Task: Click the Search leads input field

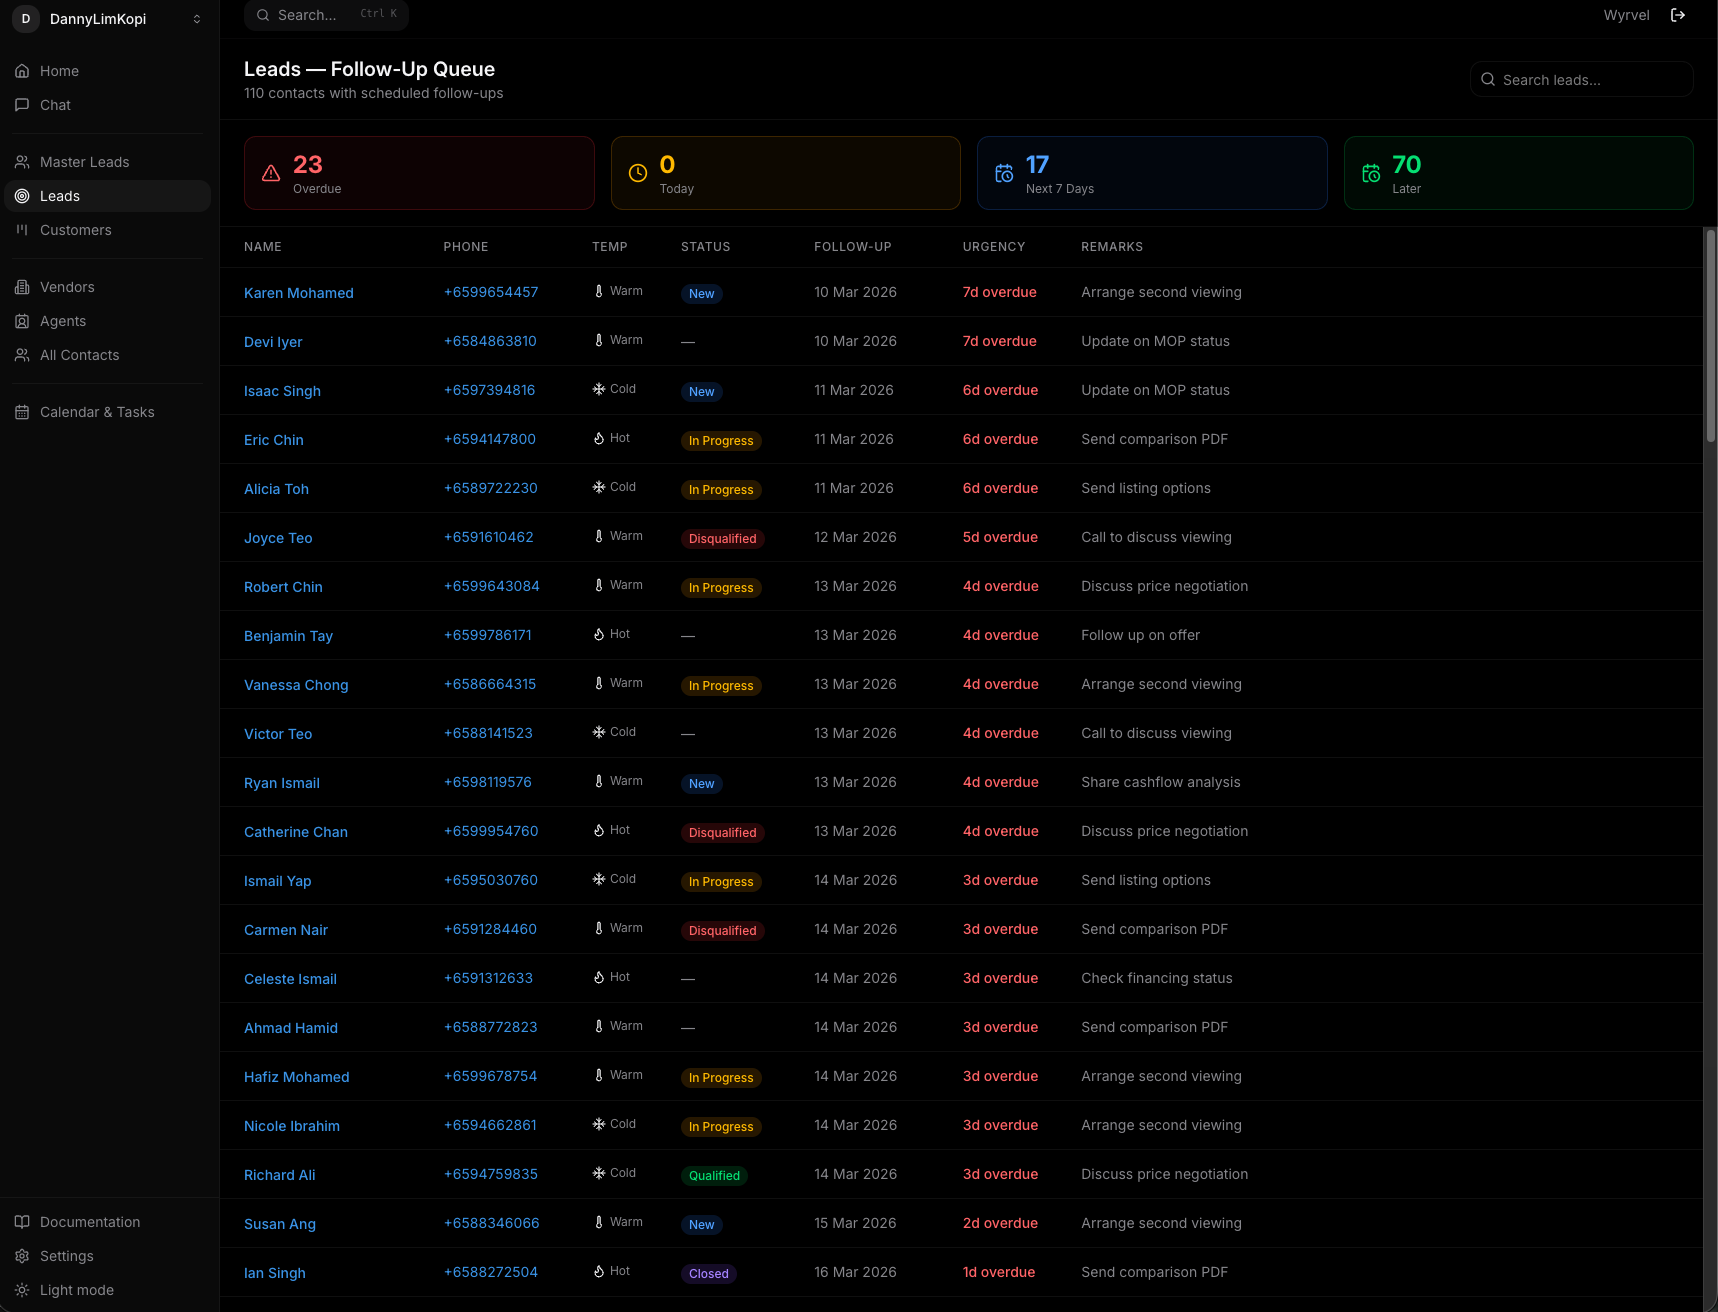Action: 1581,79
